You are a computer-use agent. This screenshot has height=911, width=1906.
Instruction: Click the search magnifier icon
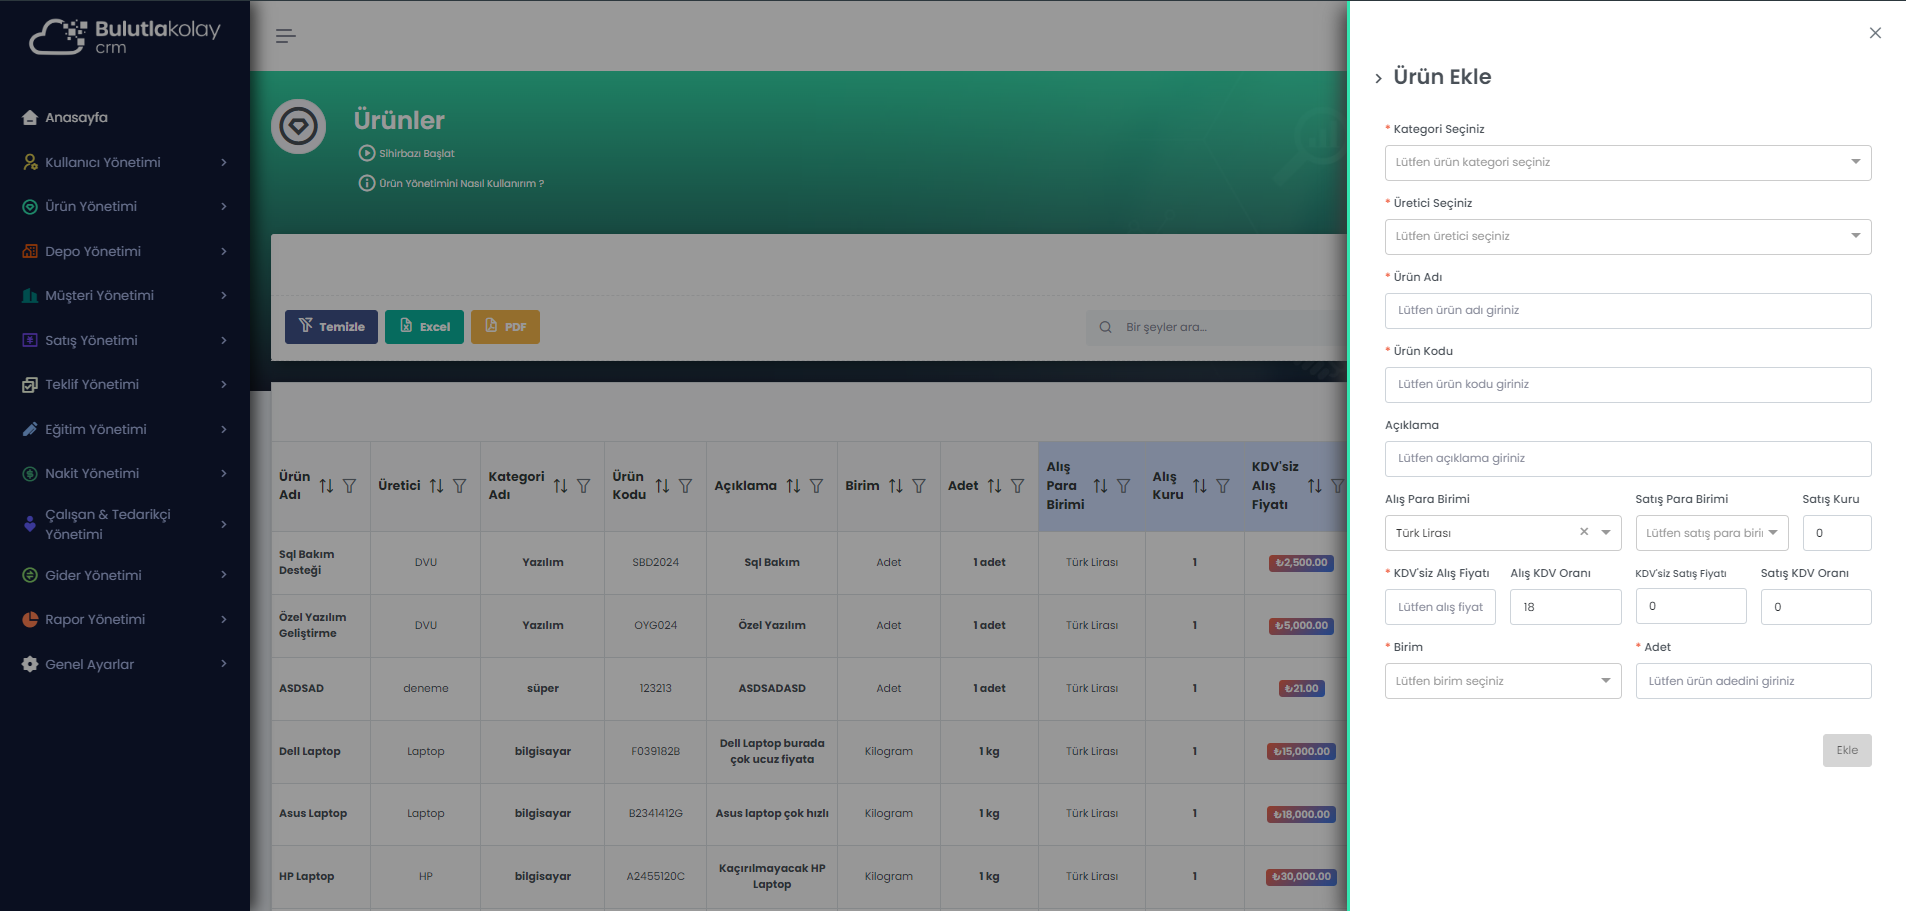pyautogui.click(x=1105, y=327)
